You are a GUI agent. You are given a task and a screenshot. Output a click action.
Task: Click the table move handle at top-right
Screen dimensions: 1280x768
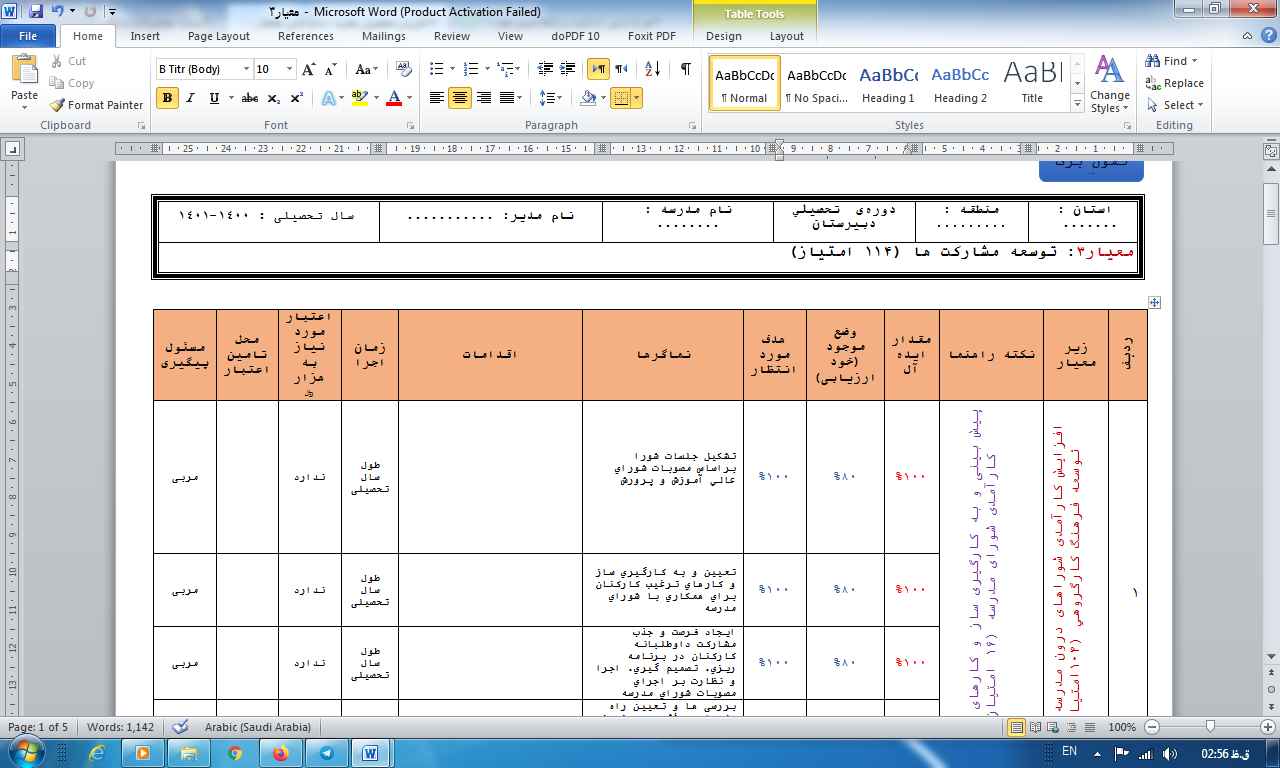[1154, 302]
